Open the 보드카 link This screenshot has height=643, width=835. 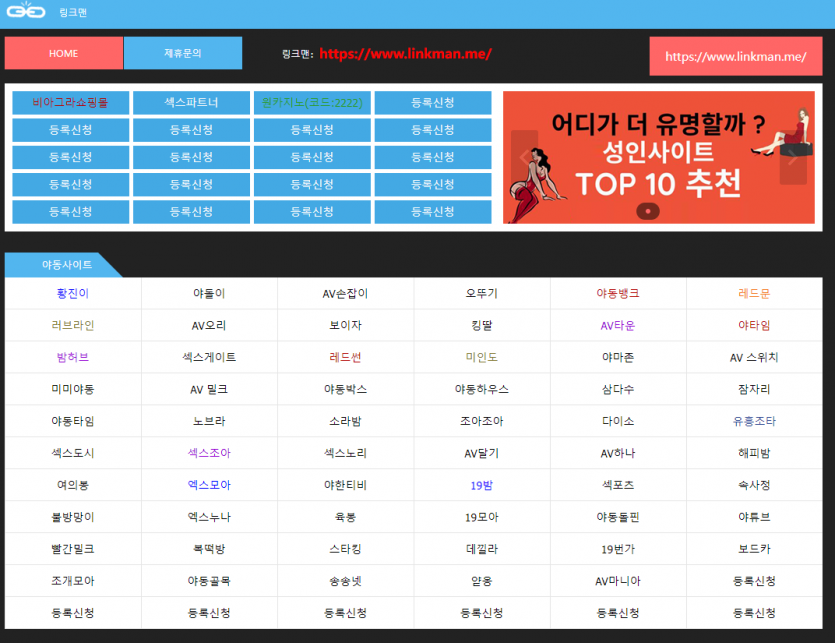754,549
